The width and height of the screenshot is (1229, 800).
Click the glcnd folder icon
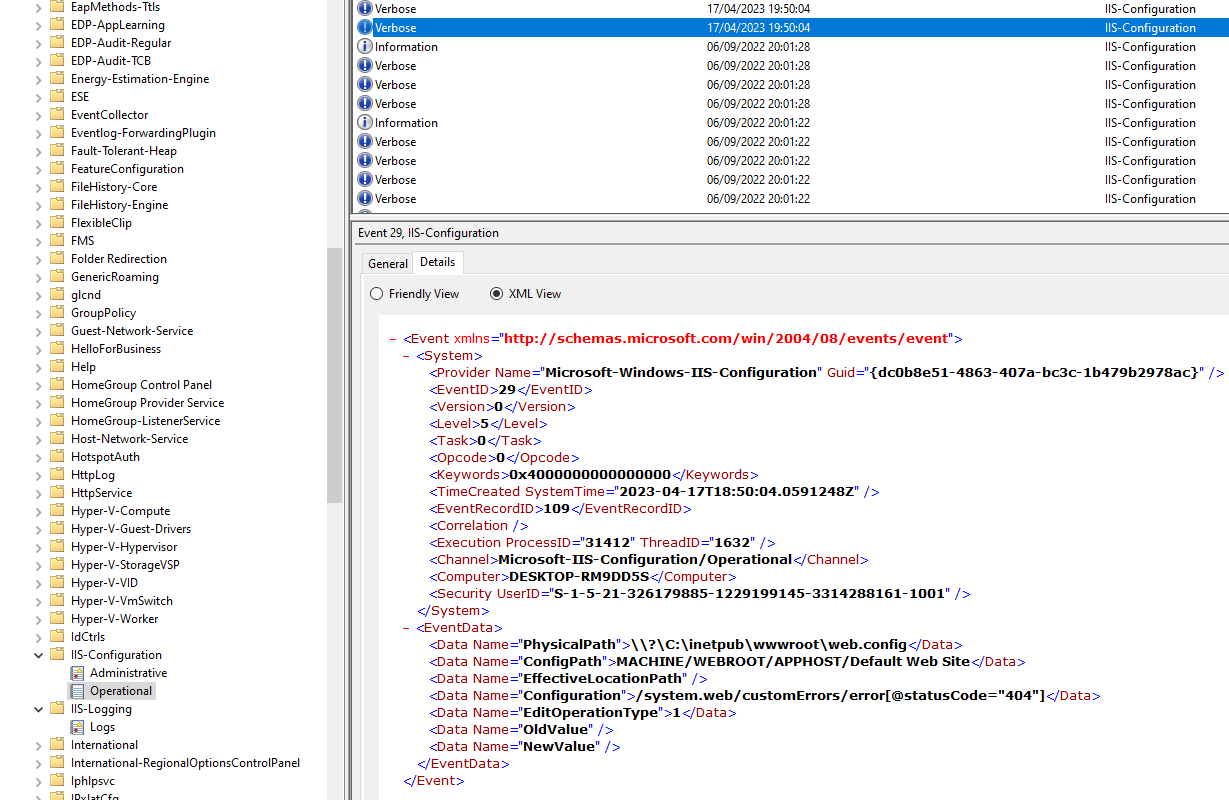(57, 295)
